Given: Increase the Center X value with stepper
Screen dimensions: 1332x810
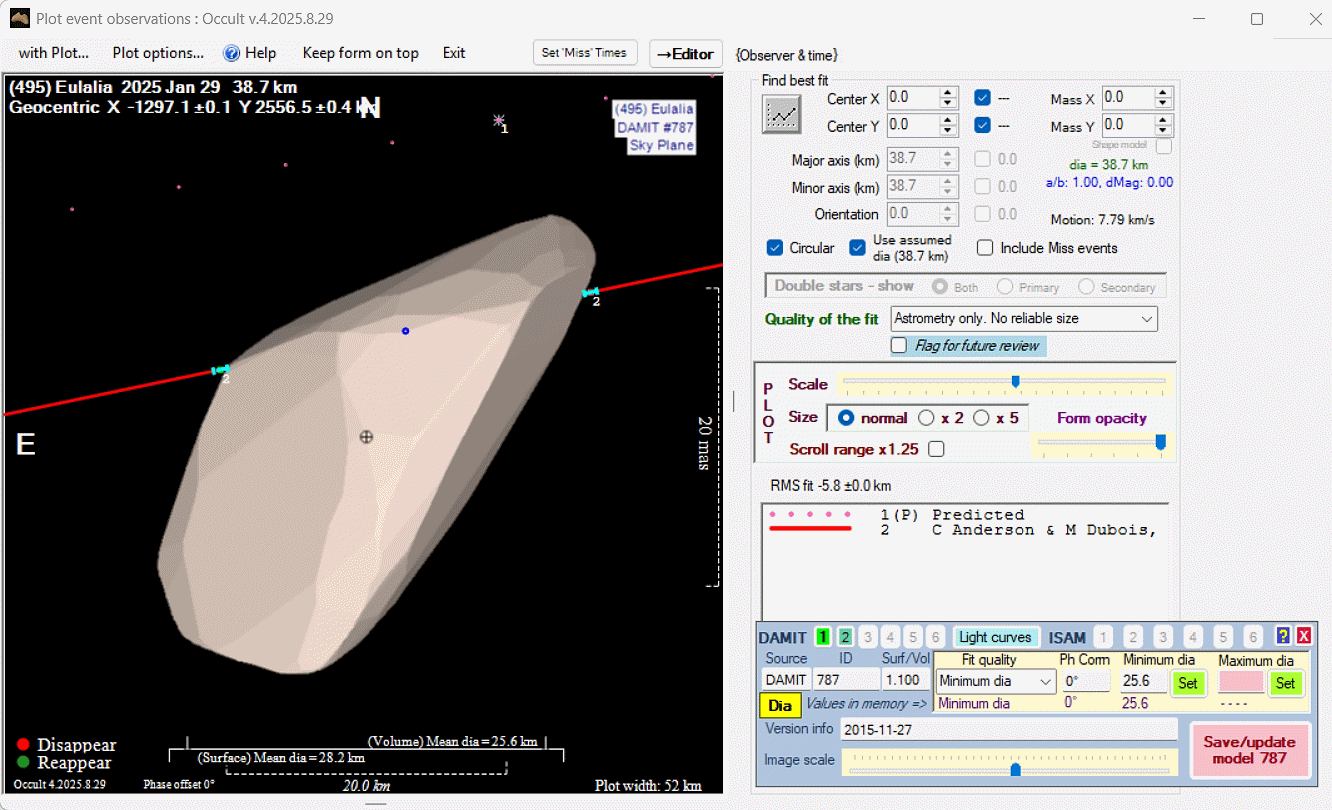Looking at the screenshot, I should pyautogui.click(x=948, y=93).
